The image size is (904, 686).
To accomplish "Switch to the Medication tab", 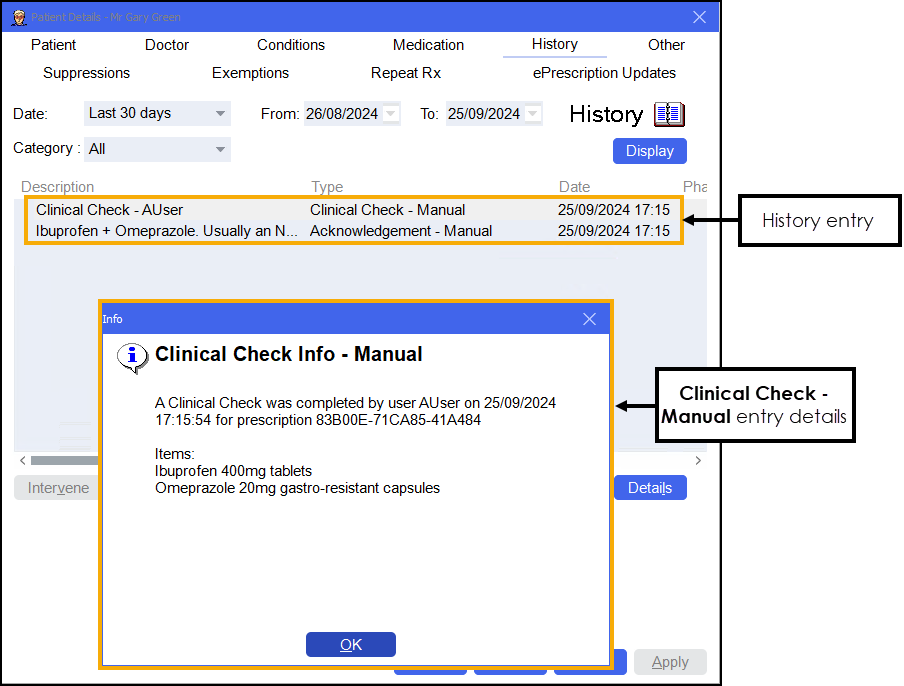I will pyautogui.click(x=428, y=45).
